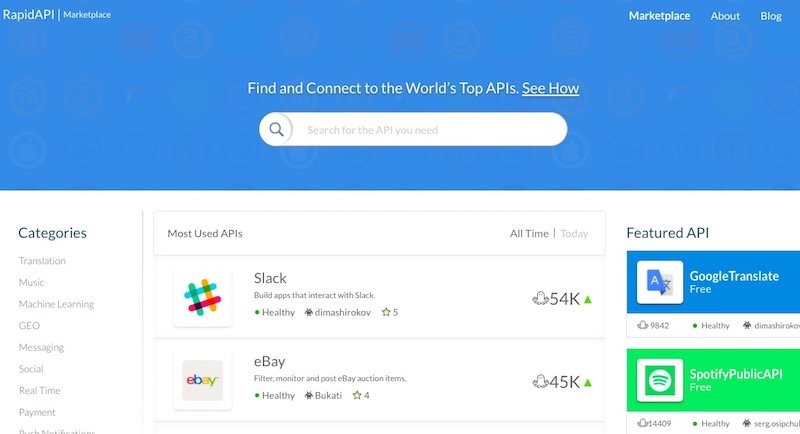Click the Spotify logo icon
The image size is (800, 434).
point(659,379)
